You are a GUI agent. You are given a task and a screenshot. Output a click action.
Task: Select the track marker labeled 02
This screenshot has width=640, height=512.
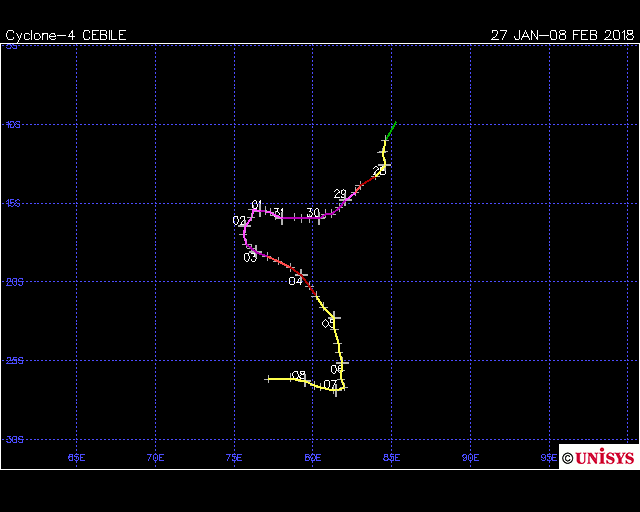(239, 221)
